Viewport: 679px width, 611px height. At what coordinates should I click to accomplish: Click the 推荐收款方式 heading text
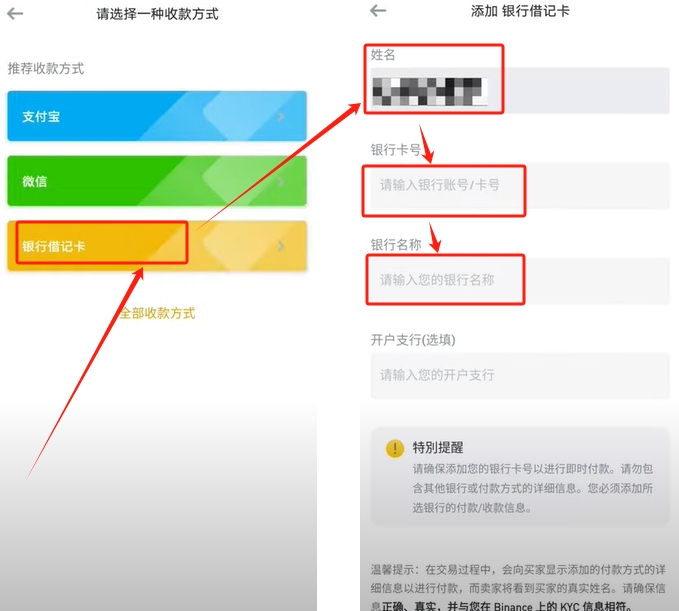(45, 68)
